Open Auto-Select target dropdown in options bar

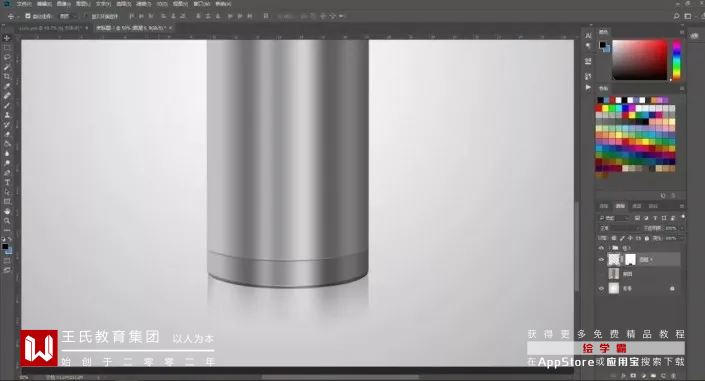(68, 16)
